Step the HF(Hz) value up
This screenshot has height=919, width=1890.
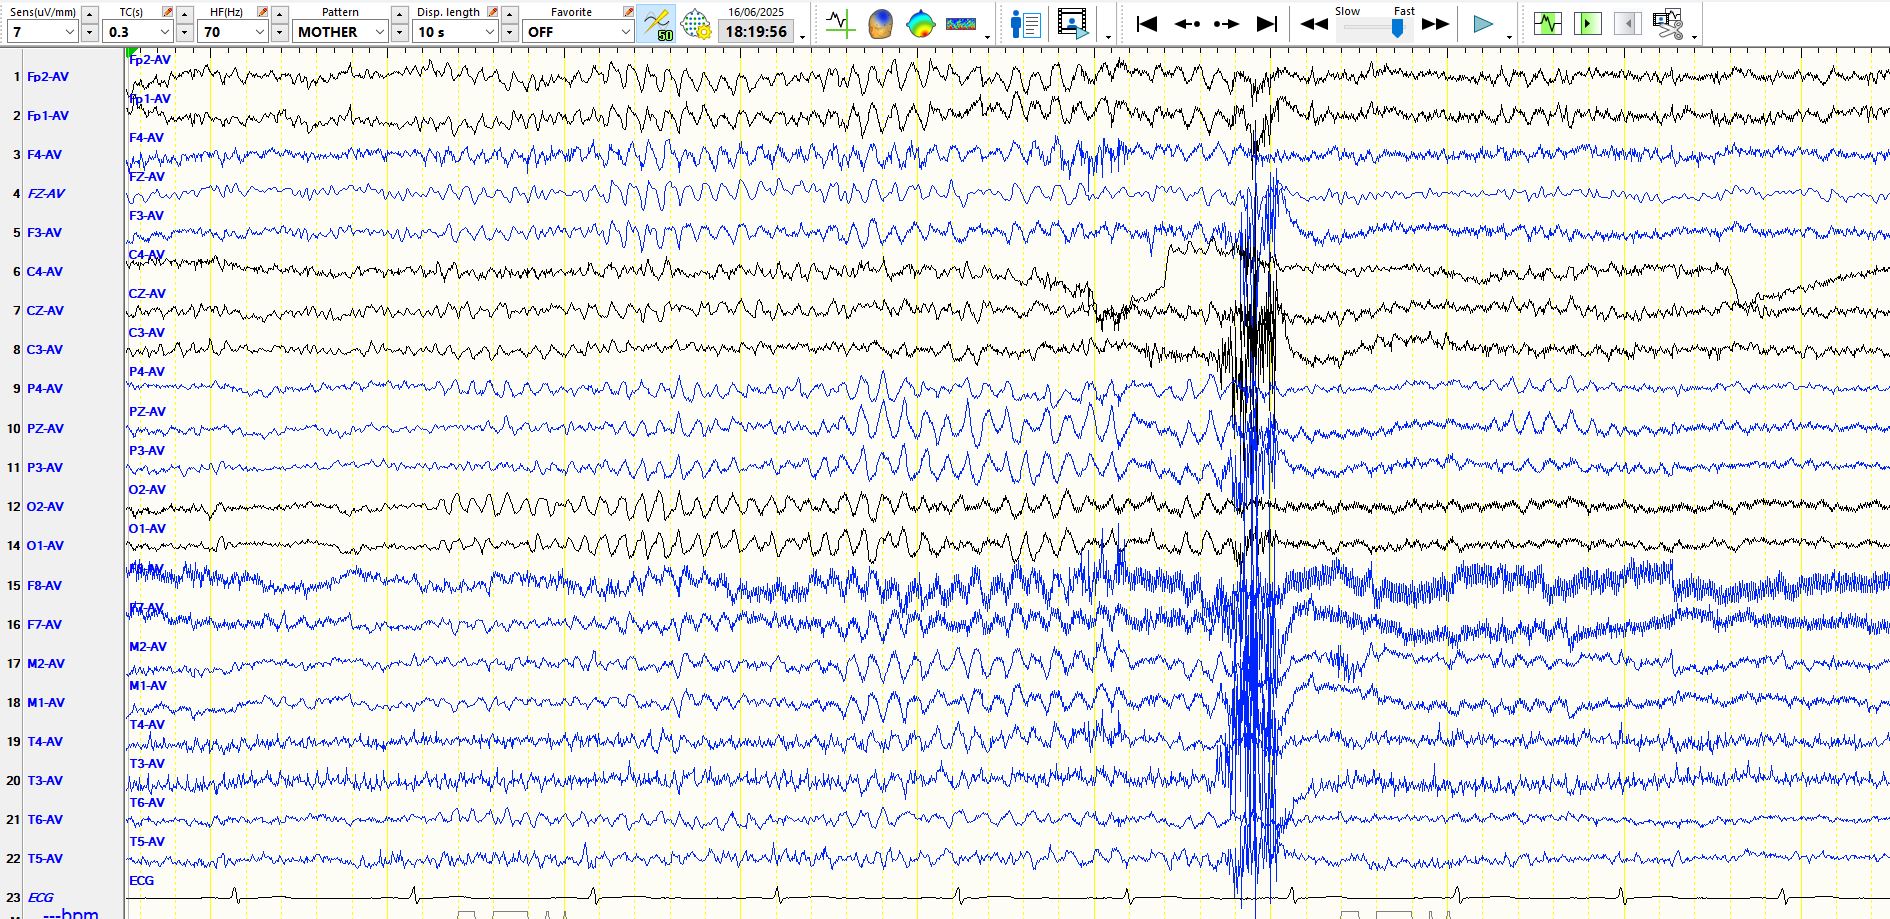(279, 14)
